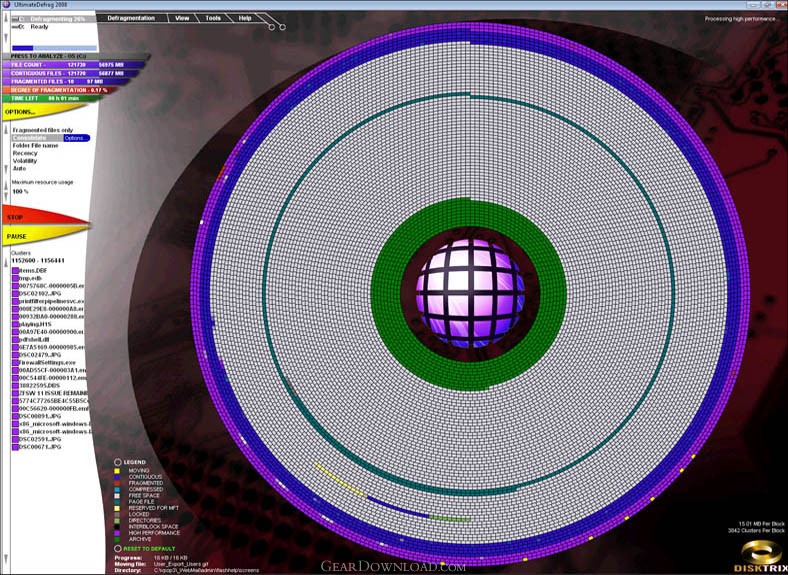Click the RESET TO DEFAULT circle
This screenshot has height=575, width=788.
coord(118,548)
